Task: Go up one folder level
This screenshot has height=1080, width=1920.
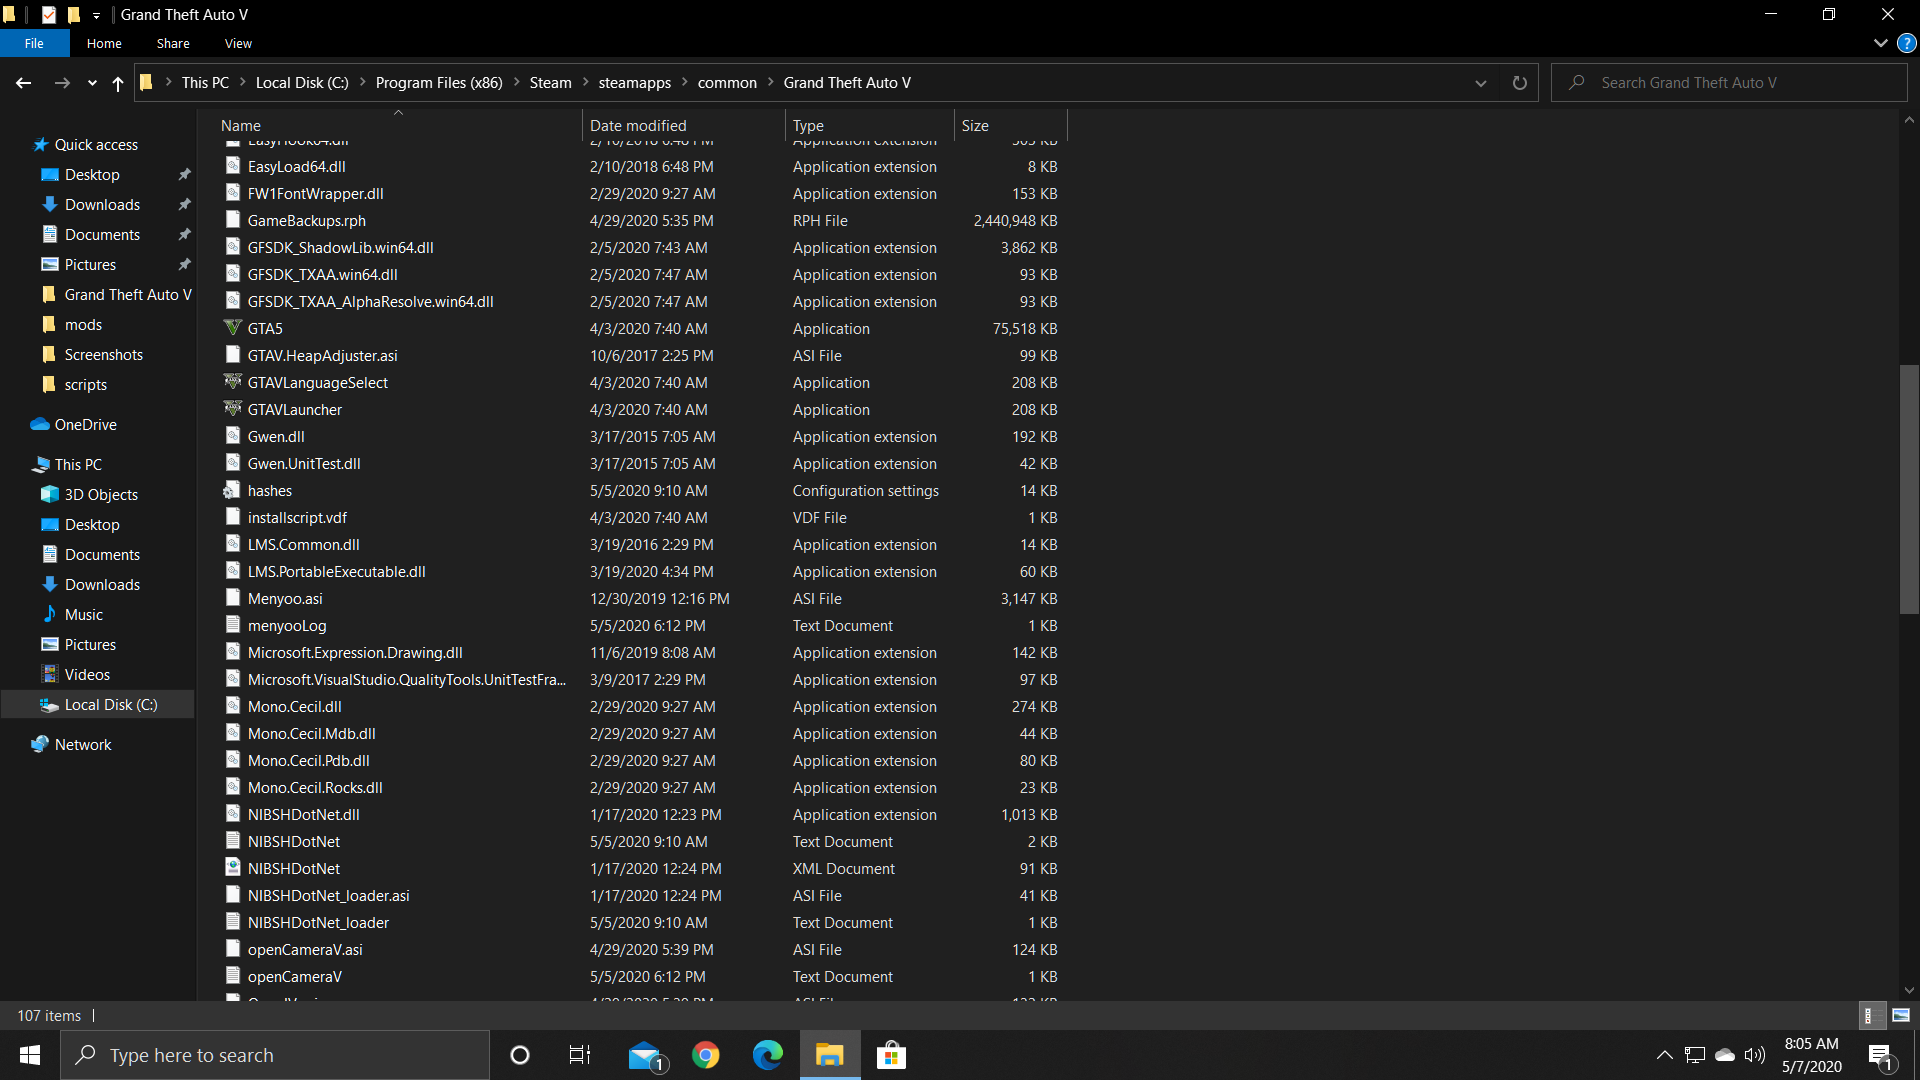Action: tap(118, 83)
